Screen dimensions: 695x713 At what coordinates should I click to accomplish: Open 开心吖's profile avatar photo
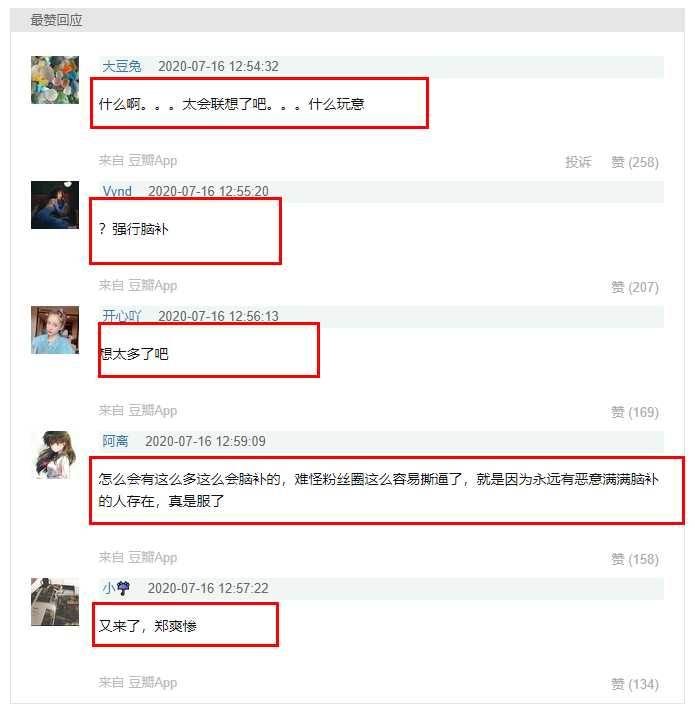55,330
